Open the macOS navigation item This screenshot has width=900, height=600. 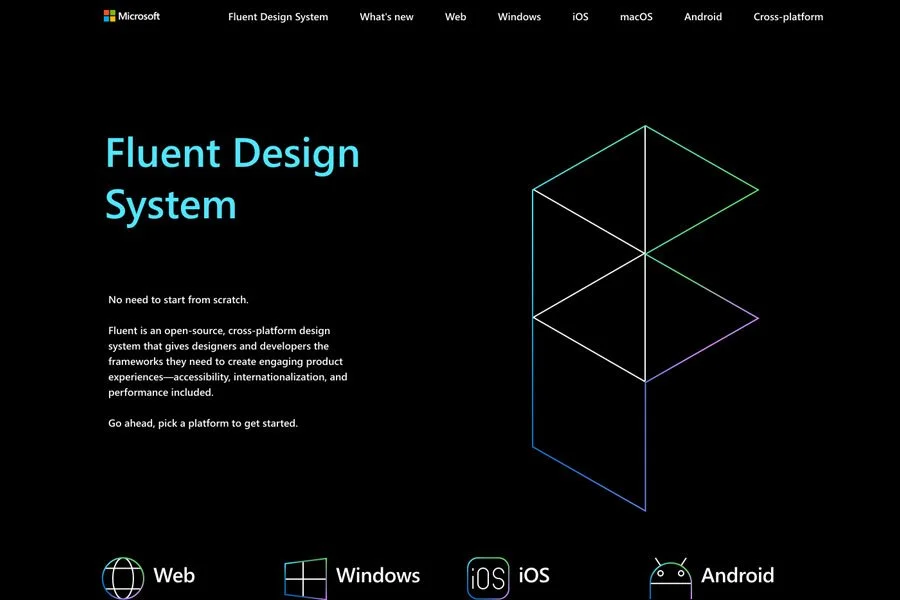coord(636,17)
